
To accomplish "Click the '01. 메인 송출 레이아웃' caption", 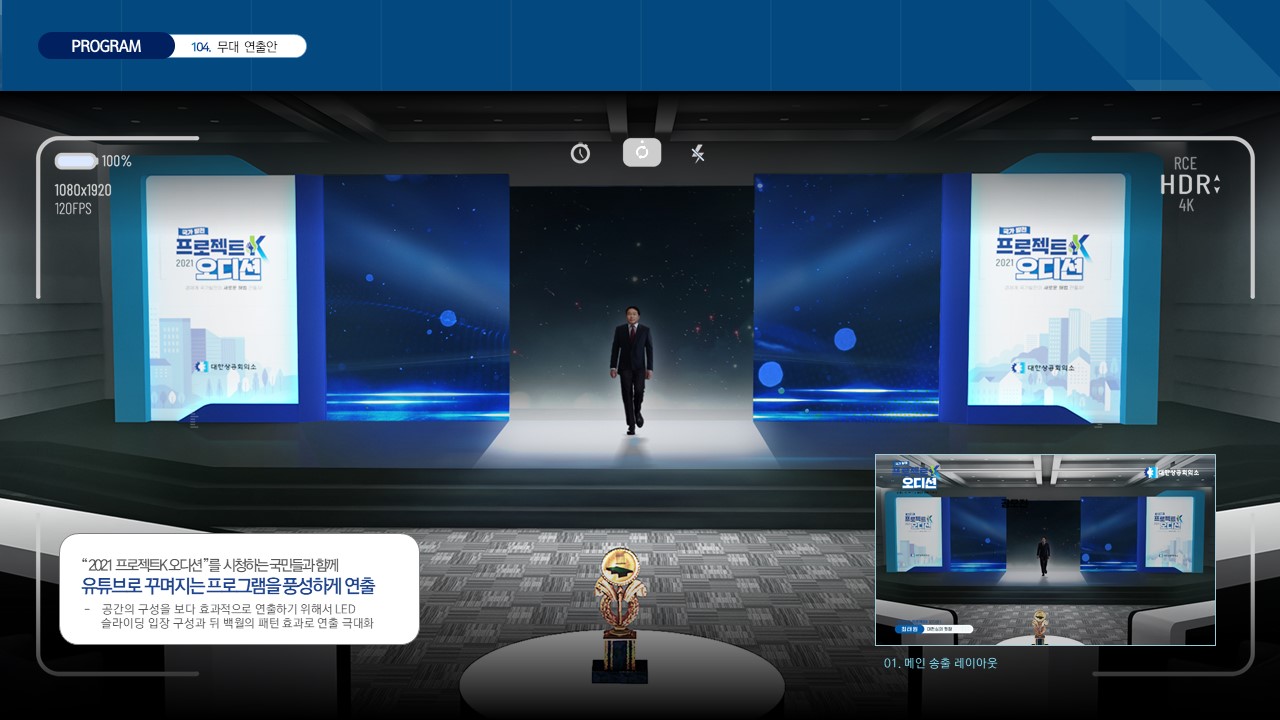I will [941, 663].
